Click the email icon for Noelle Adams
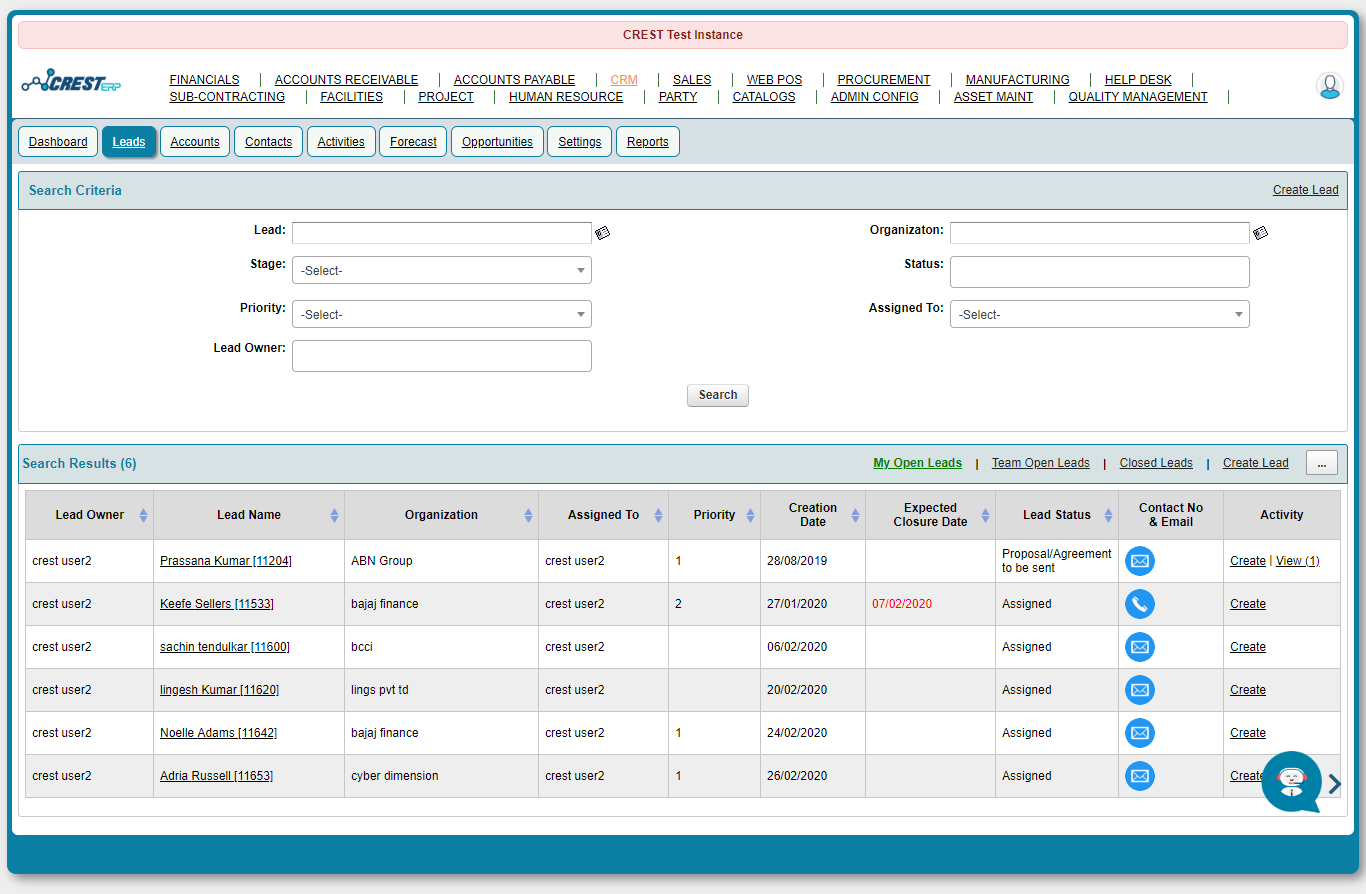Screen dimensions: 1366x894 (1139, 733)
